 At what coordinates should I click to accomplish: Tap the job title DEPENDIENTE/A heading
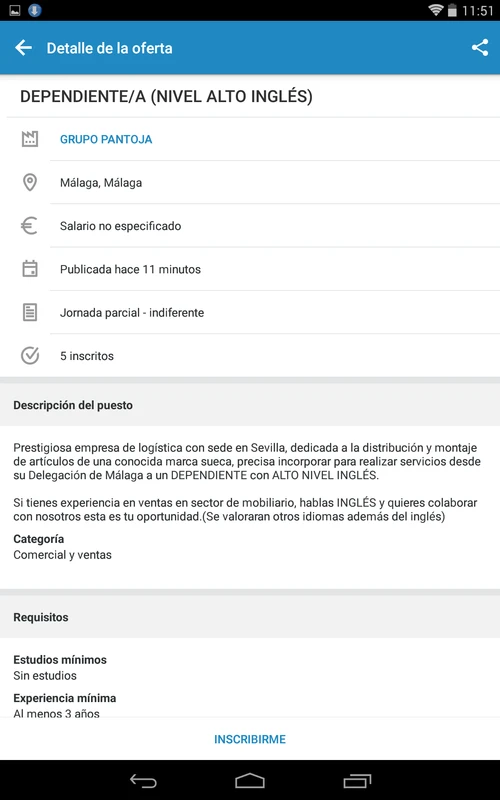166,96
